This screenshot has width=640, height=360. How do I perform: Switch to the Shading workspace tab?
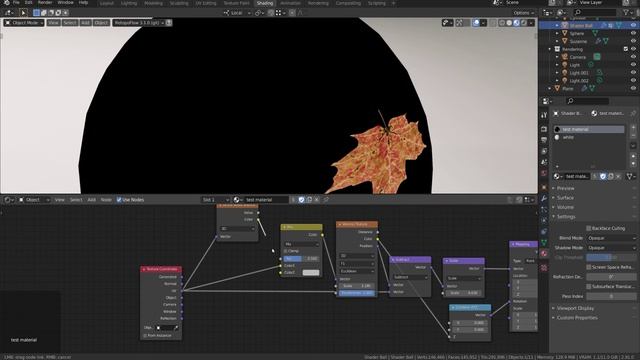click(x=264, y=3)
